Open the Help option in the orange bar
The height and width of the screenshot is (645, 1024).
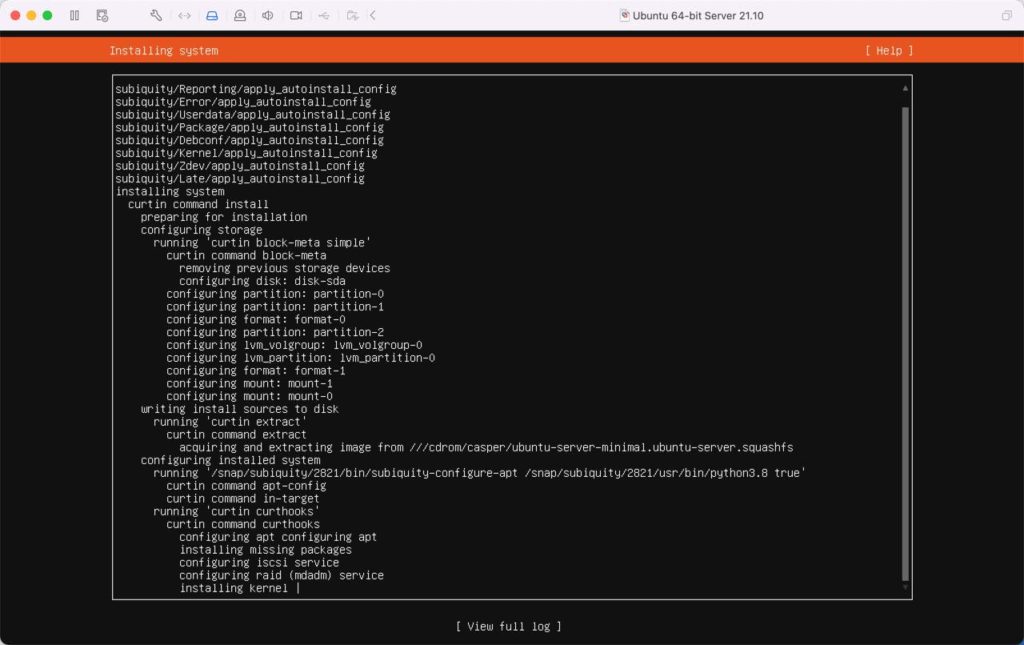pyautogui.click(x=888, y=50)
